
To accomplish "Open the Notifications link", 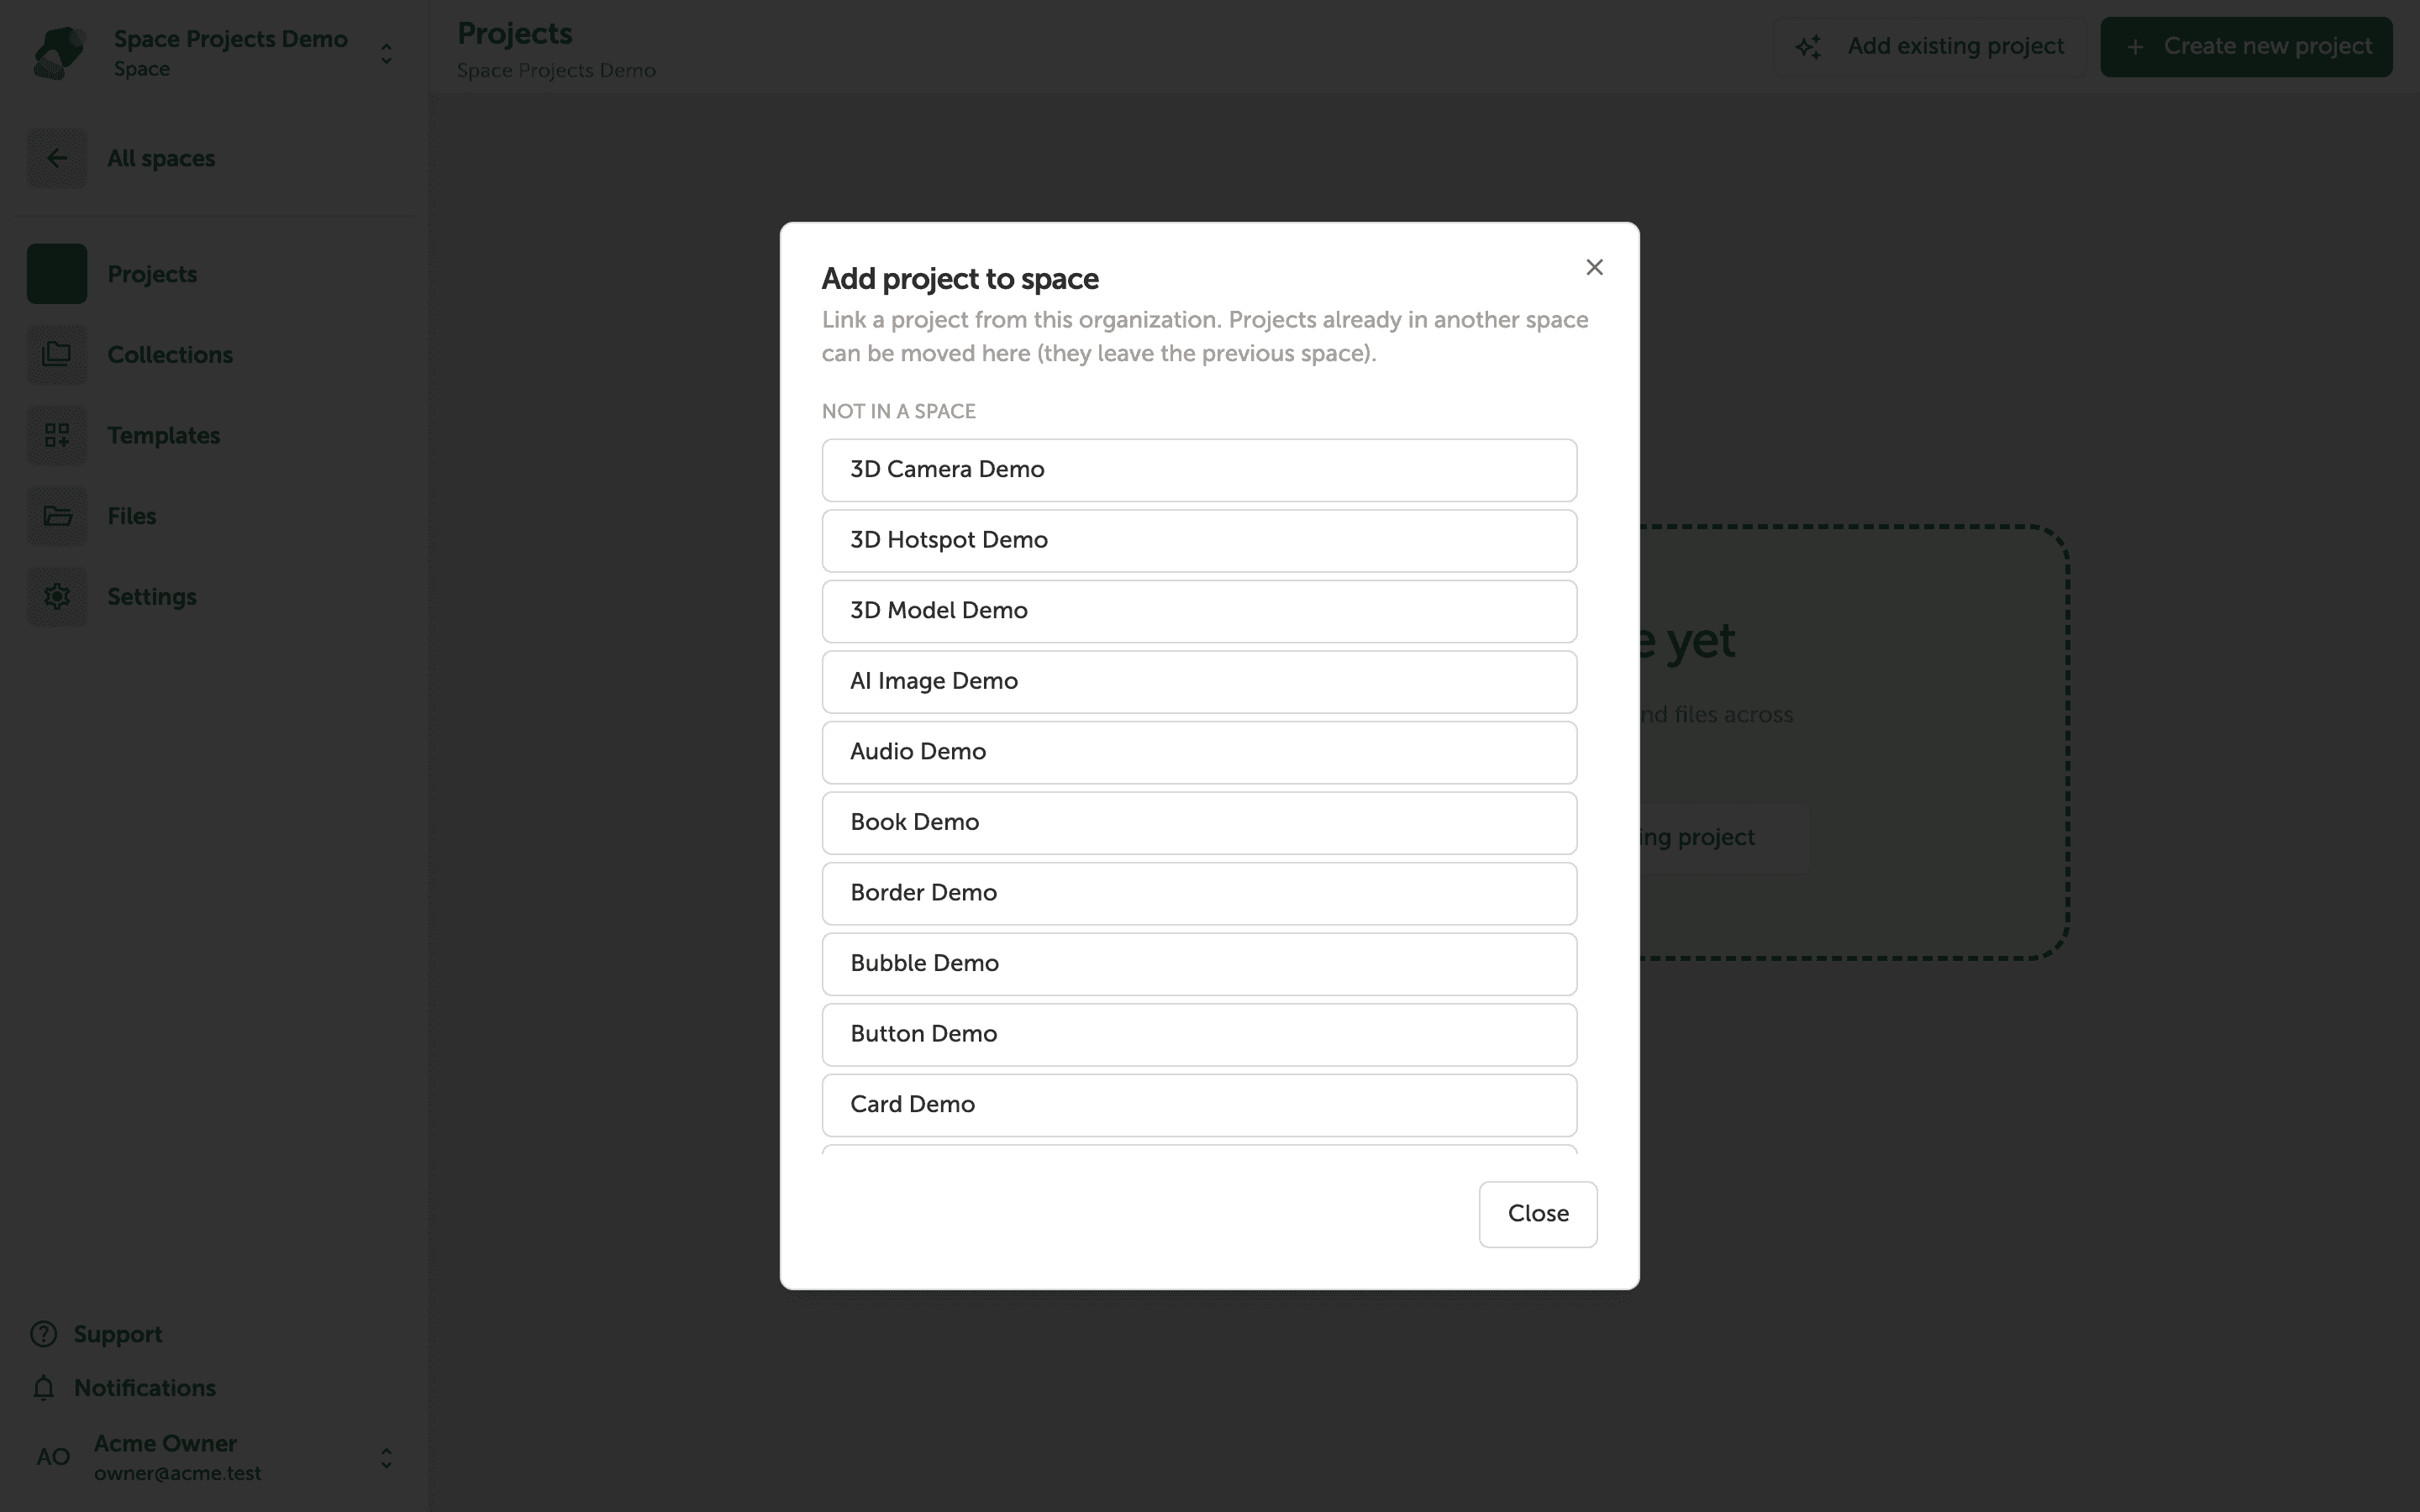I will coord(145,1388).
